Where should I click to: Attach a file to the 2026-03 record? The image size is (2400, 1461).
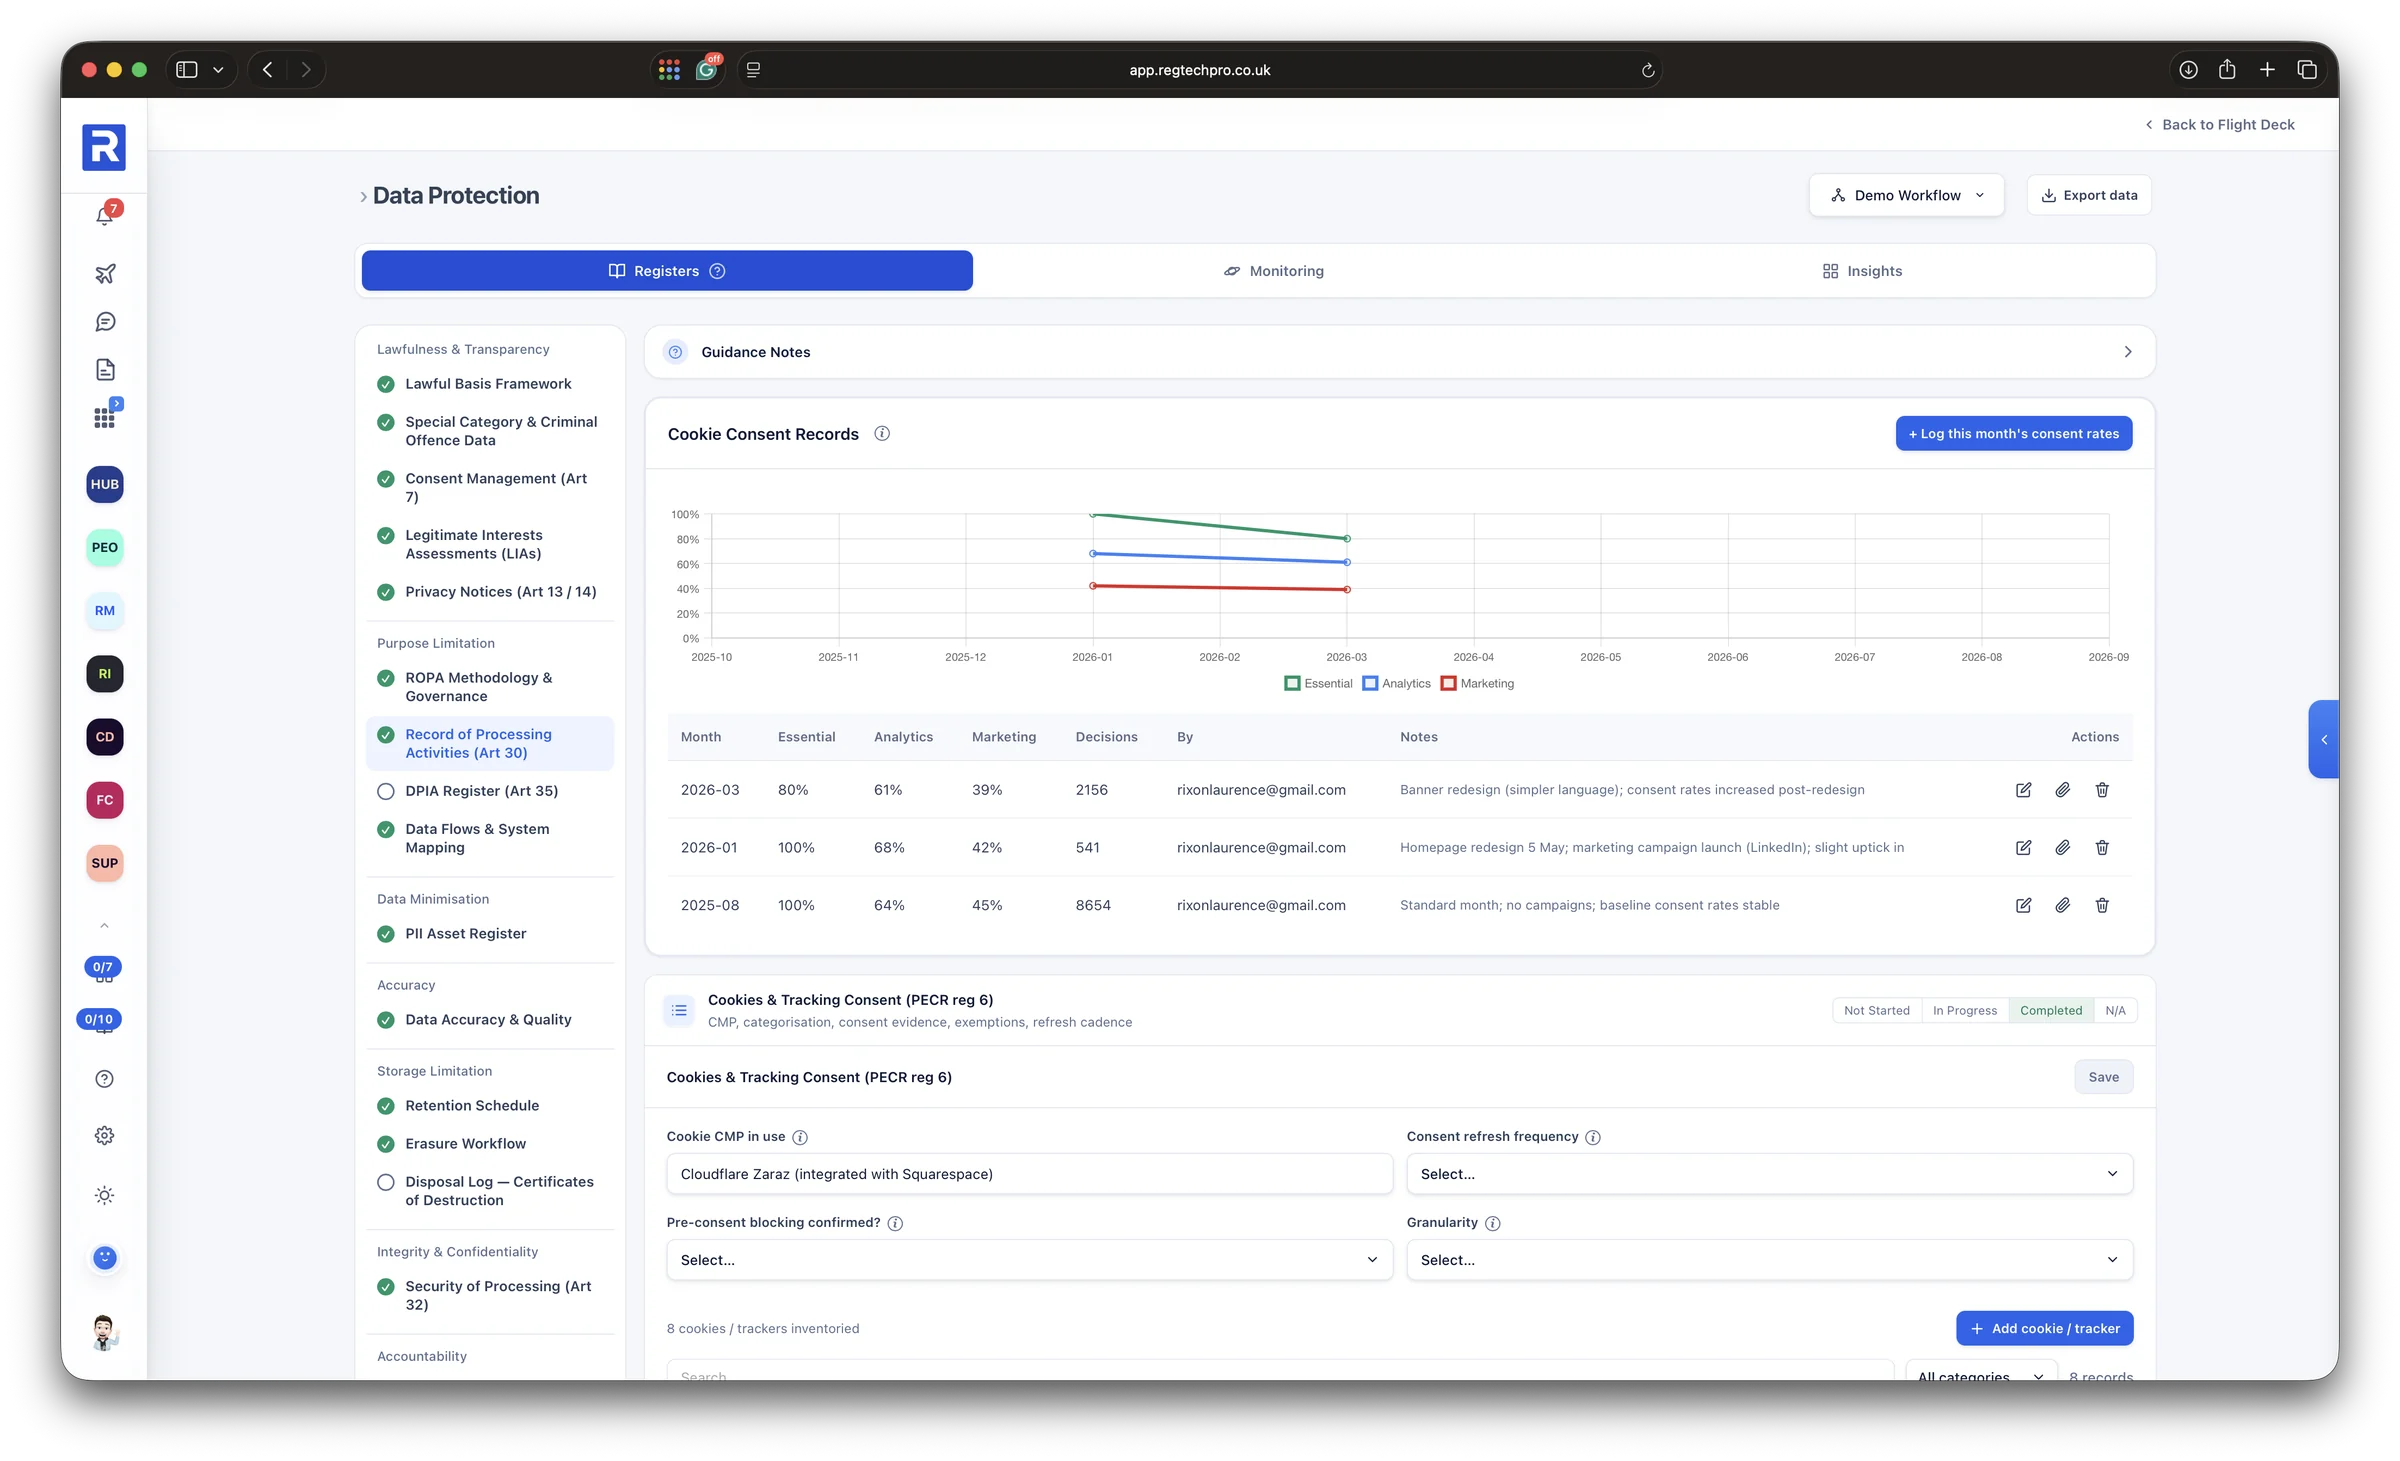click(2063, 790)
